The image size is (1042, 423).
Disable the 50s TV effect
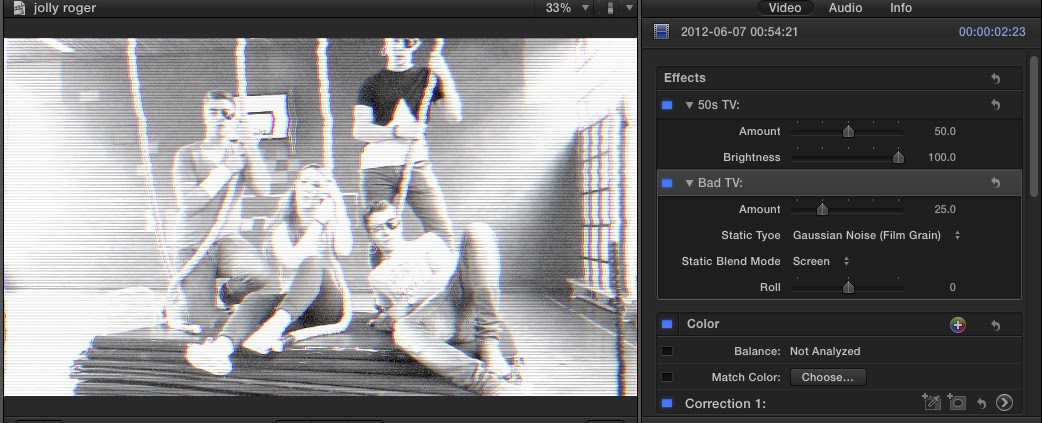[667, 105]
